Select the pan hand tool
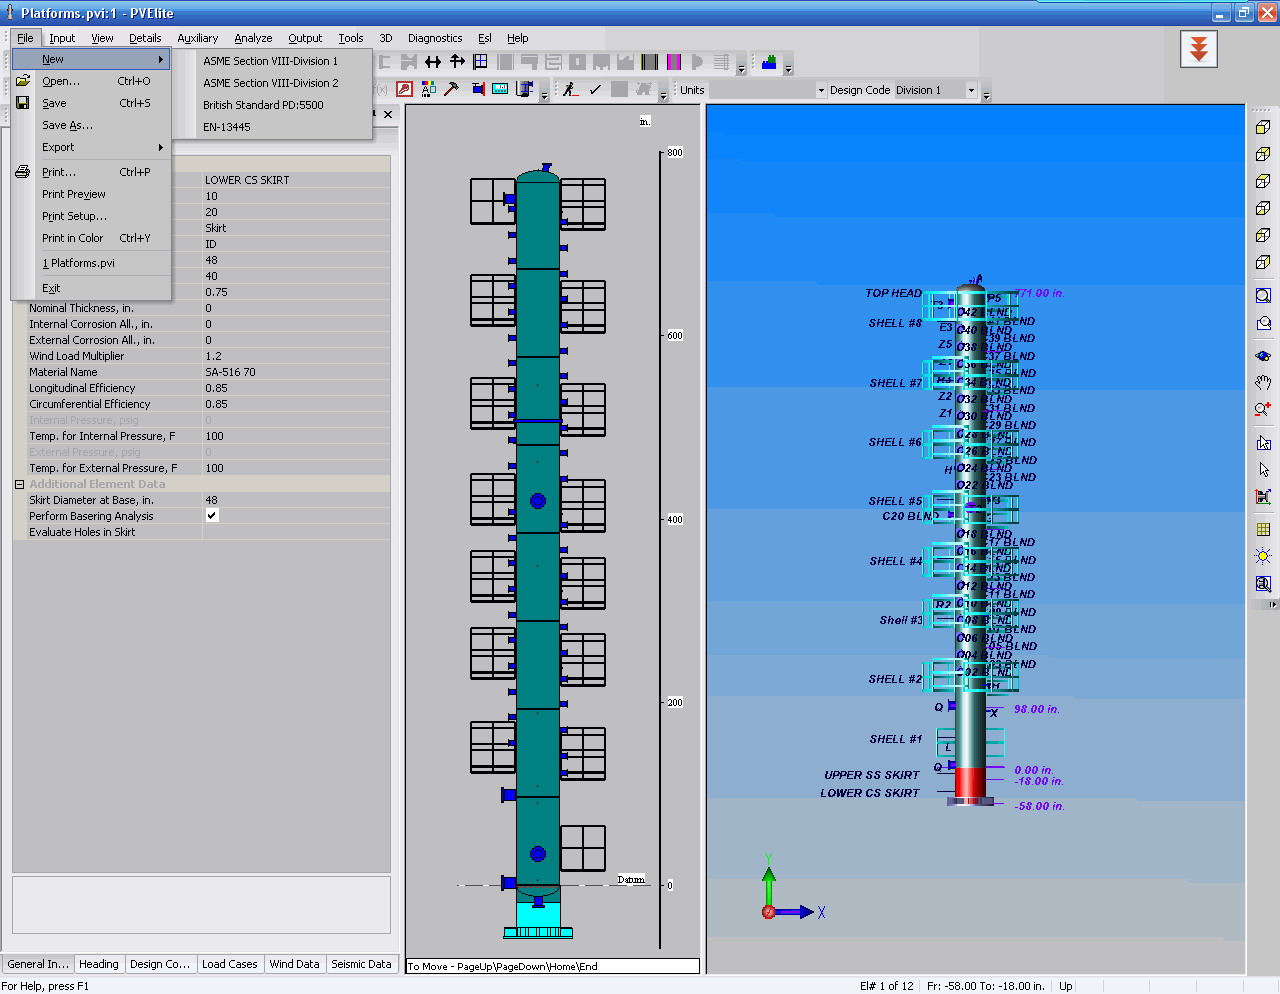Viewport: 1280px width, 994px height. 1263,382
